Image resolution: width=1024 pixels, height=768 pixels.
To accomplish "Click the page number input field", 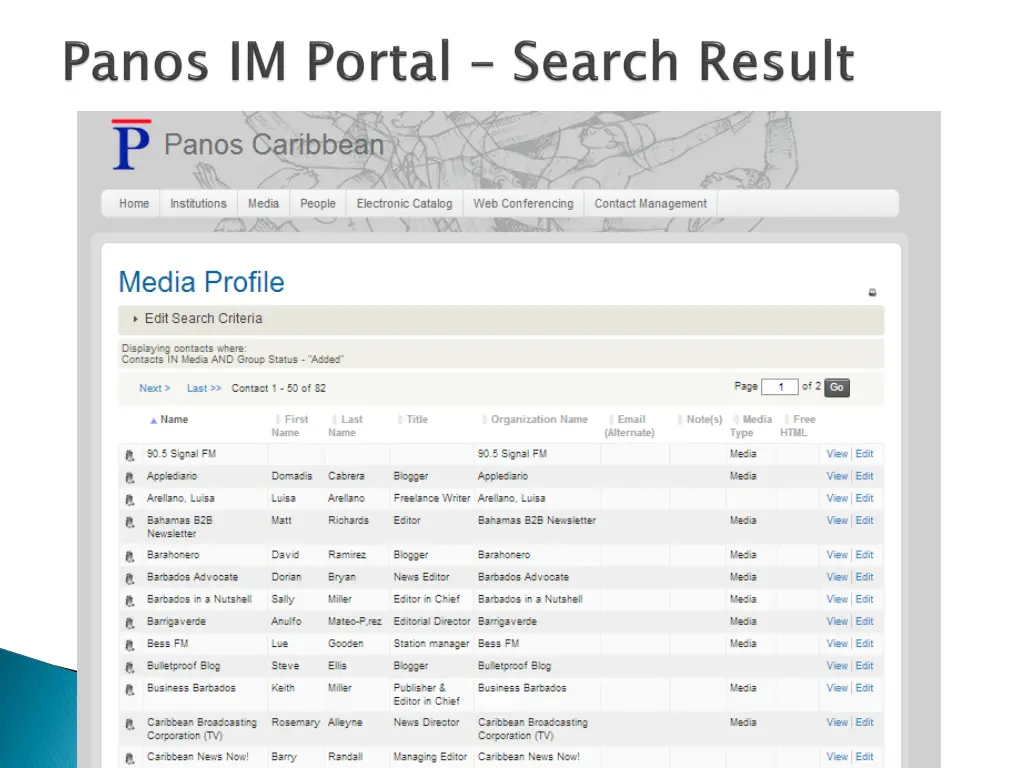I will click(x=780, y=387).
